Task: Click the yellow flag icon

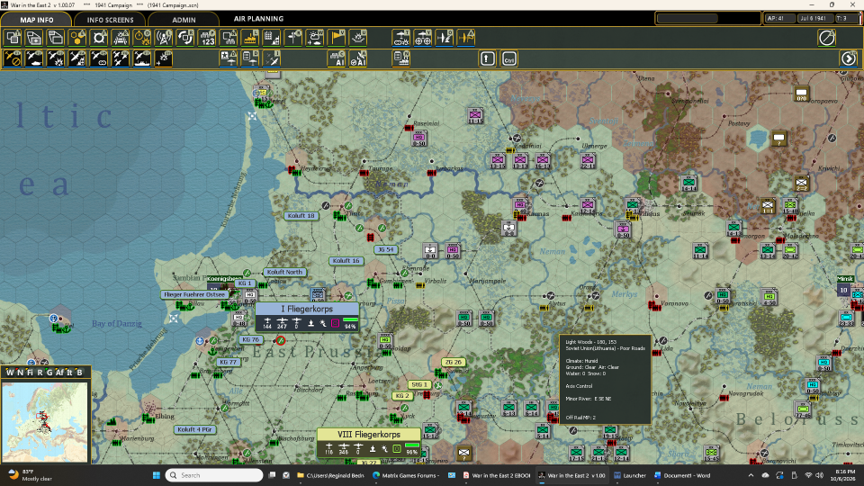Action: point(336,38)
